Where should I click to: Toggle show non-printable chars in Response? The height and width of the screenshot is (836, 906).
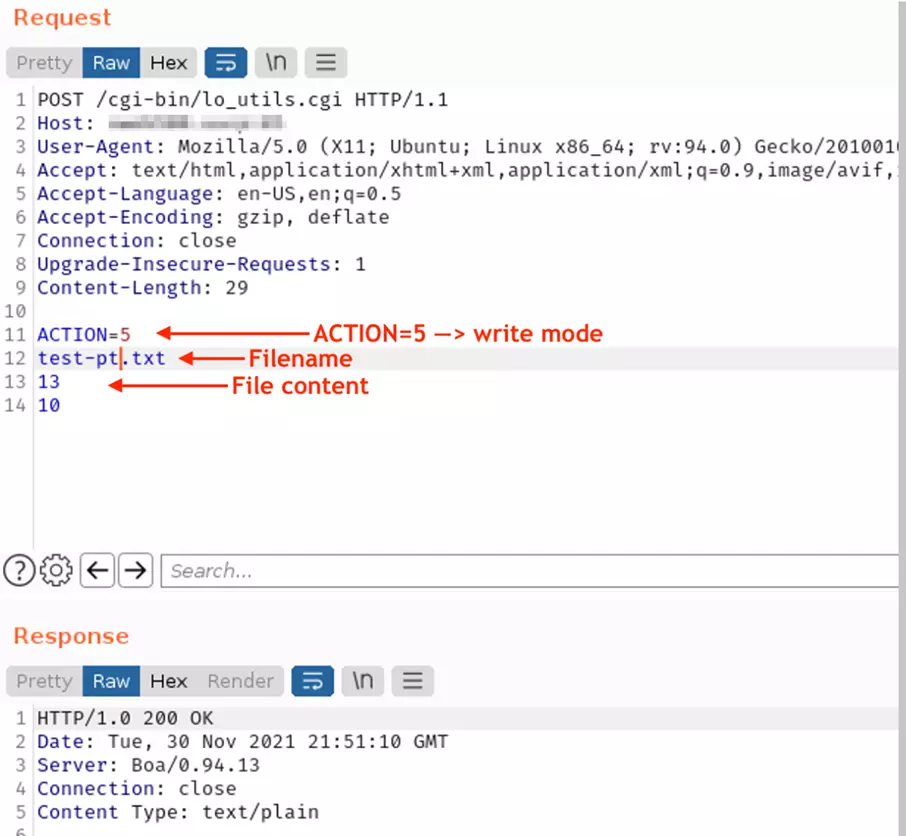(363, 681)
